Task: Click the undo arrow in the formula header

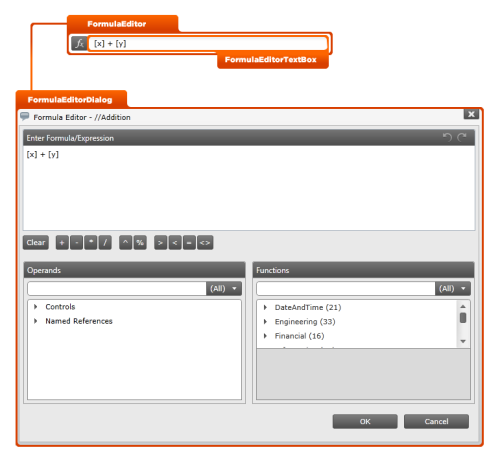Action: (447, 137)
